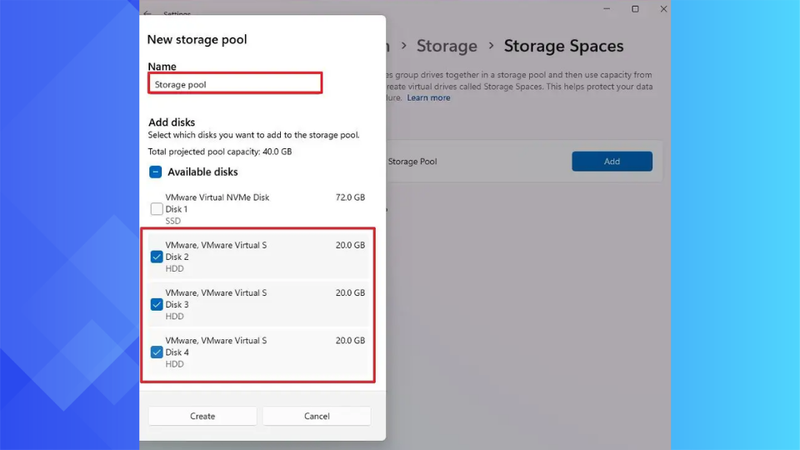Screen dimensions: 800x450
Task: Click the Settings back arrow icon
Action: click(147, 13)
